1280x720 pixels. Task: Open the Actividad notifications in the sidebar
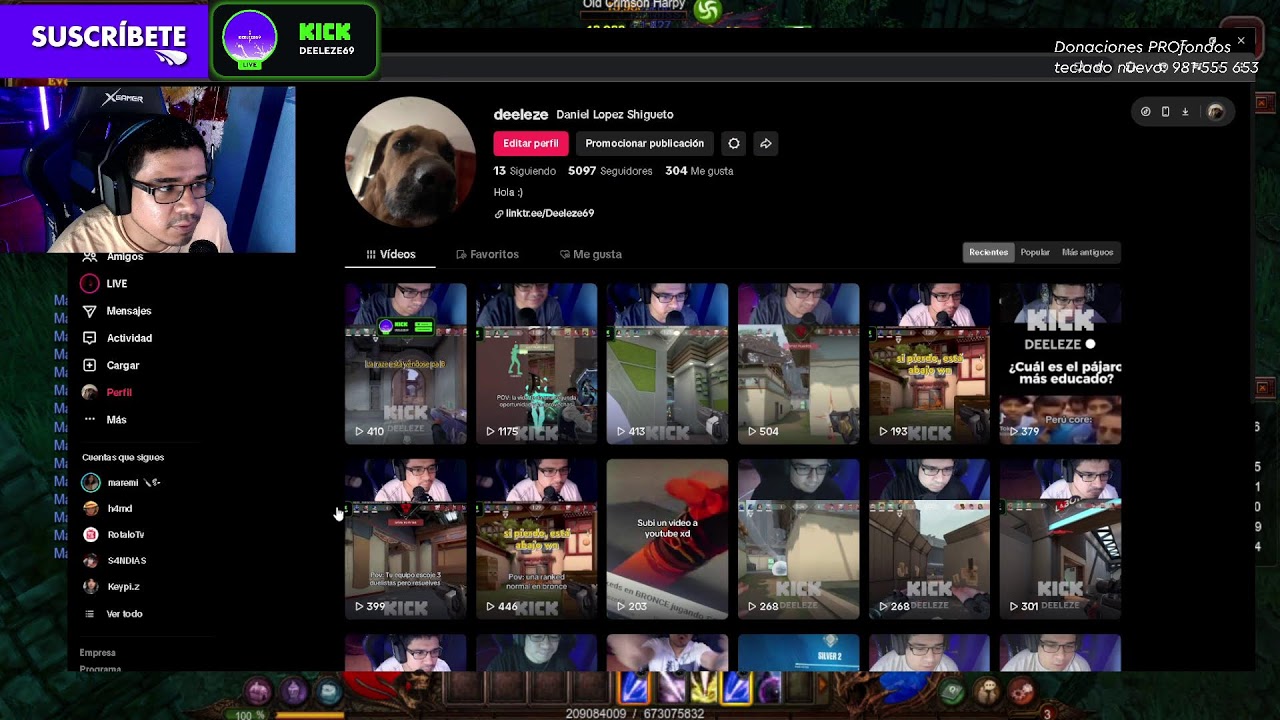point(117,338)
